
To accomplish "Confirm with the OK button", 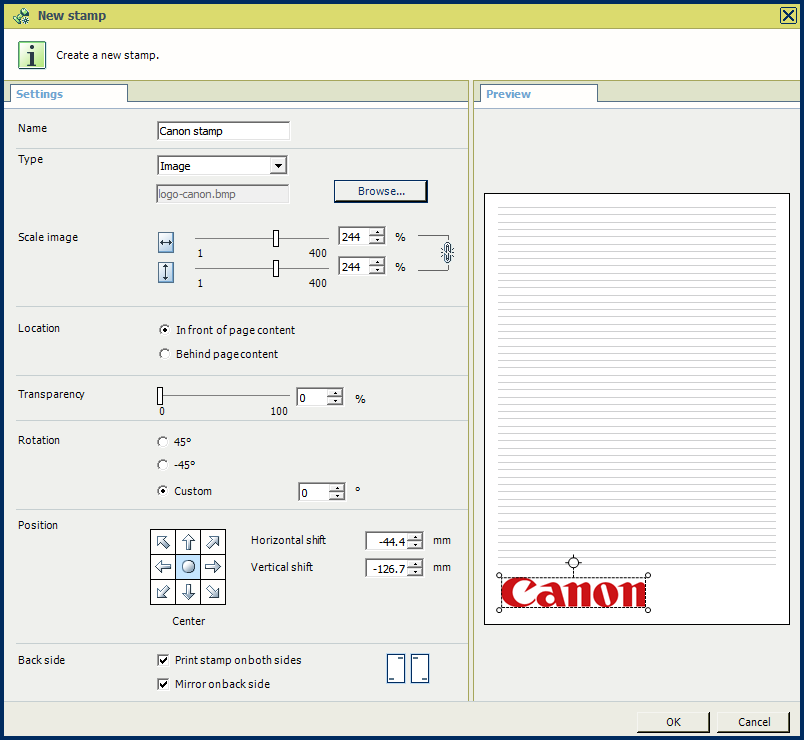I will tap(673, 722).
